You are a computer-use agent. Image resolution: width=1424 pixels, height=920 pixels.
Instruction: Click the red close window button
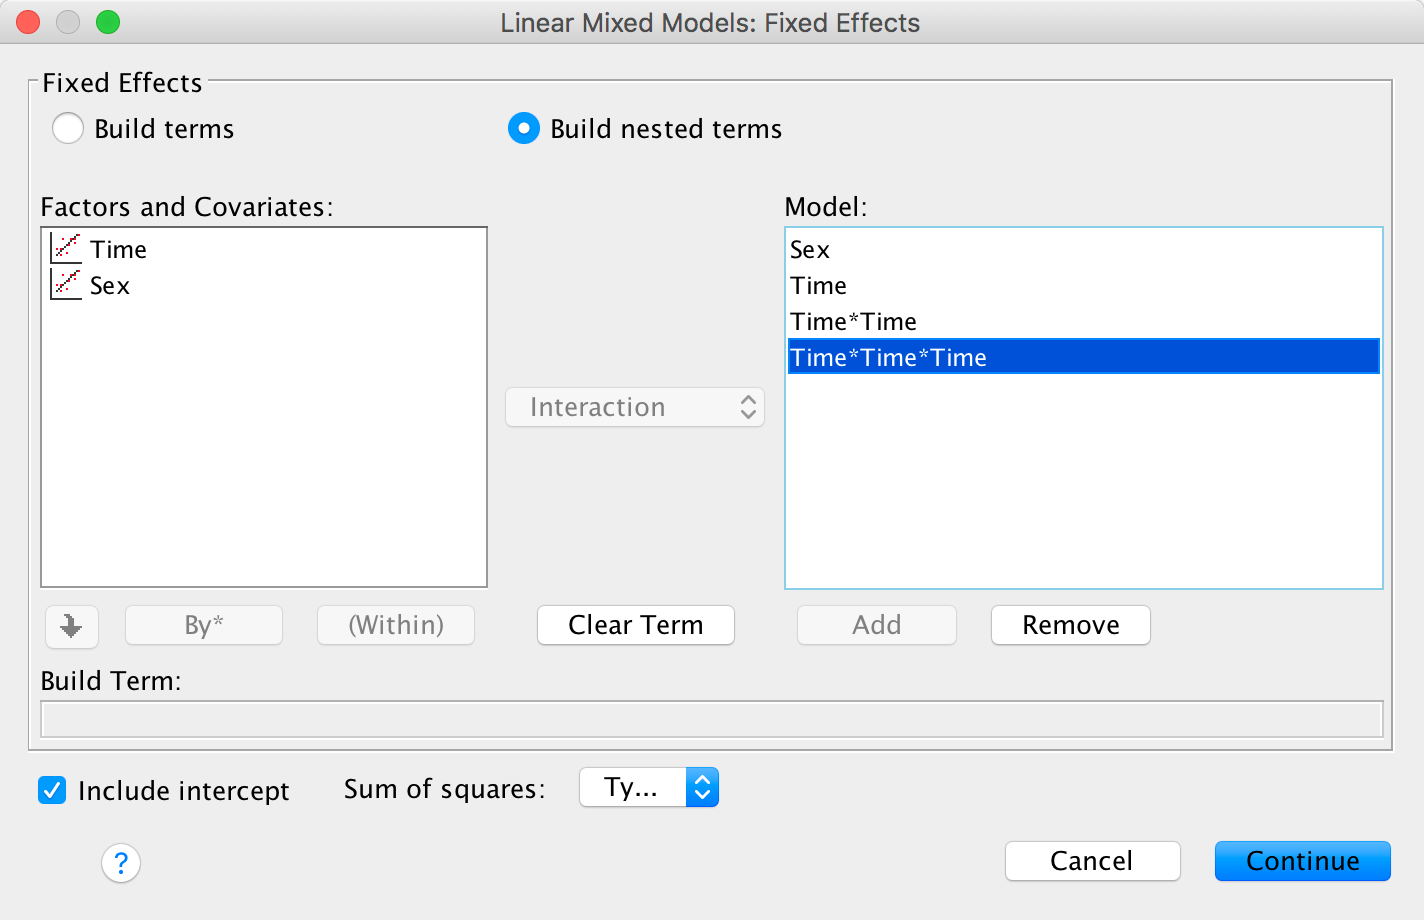[x=28, y=22]
